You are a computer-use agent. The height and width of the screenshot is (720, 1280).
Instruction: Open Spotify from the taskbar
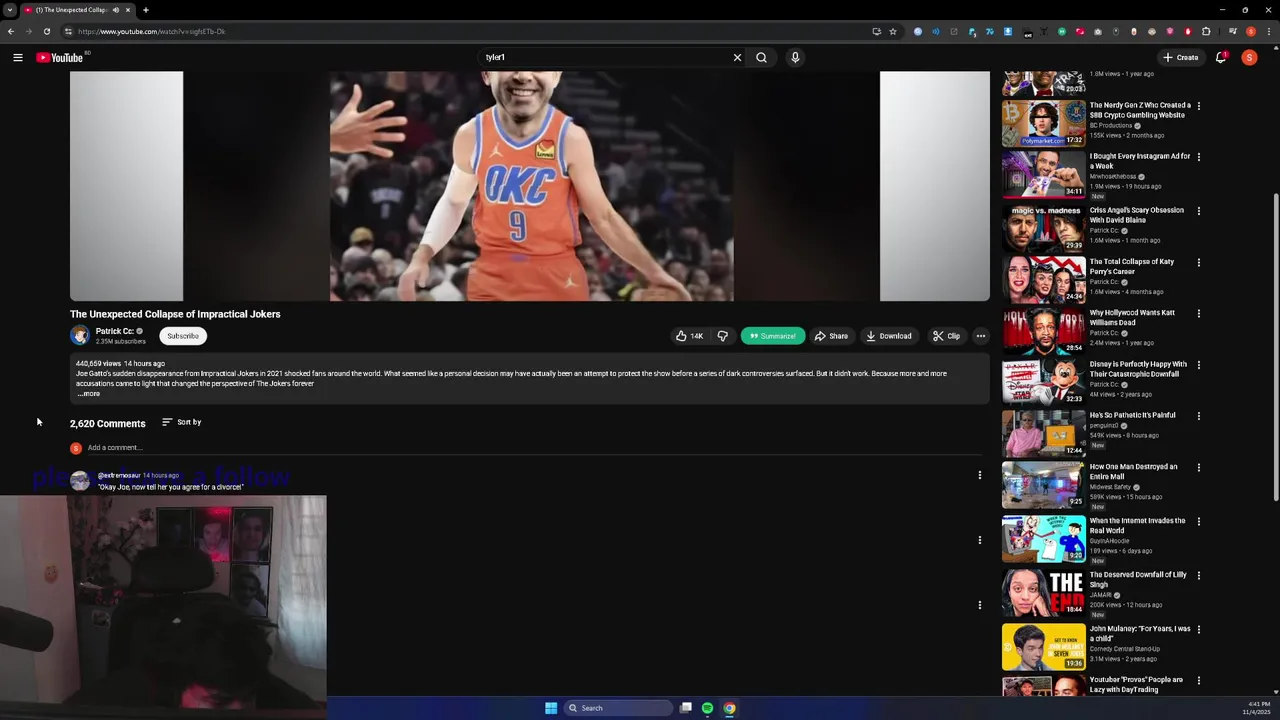coord(707,708)
